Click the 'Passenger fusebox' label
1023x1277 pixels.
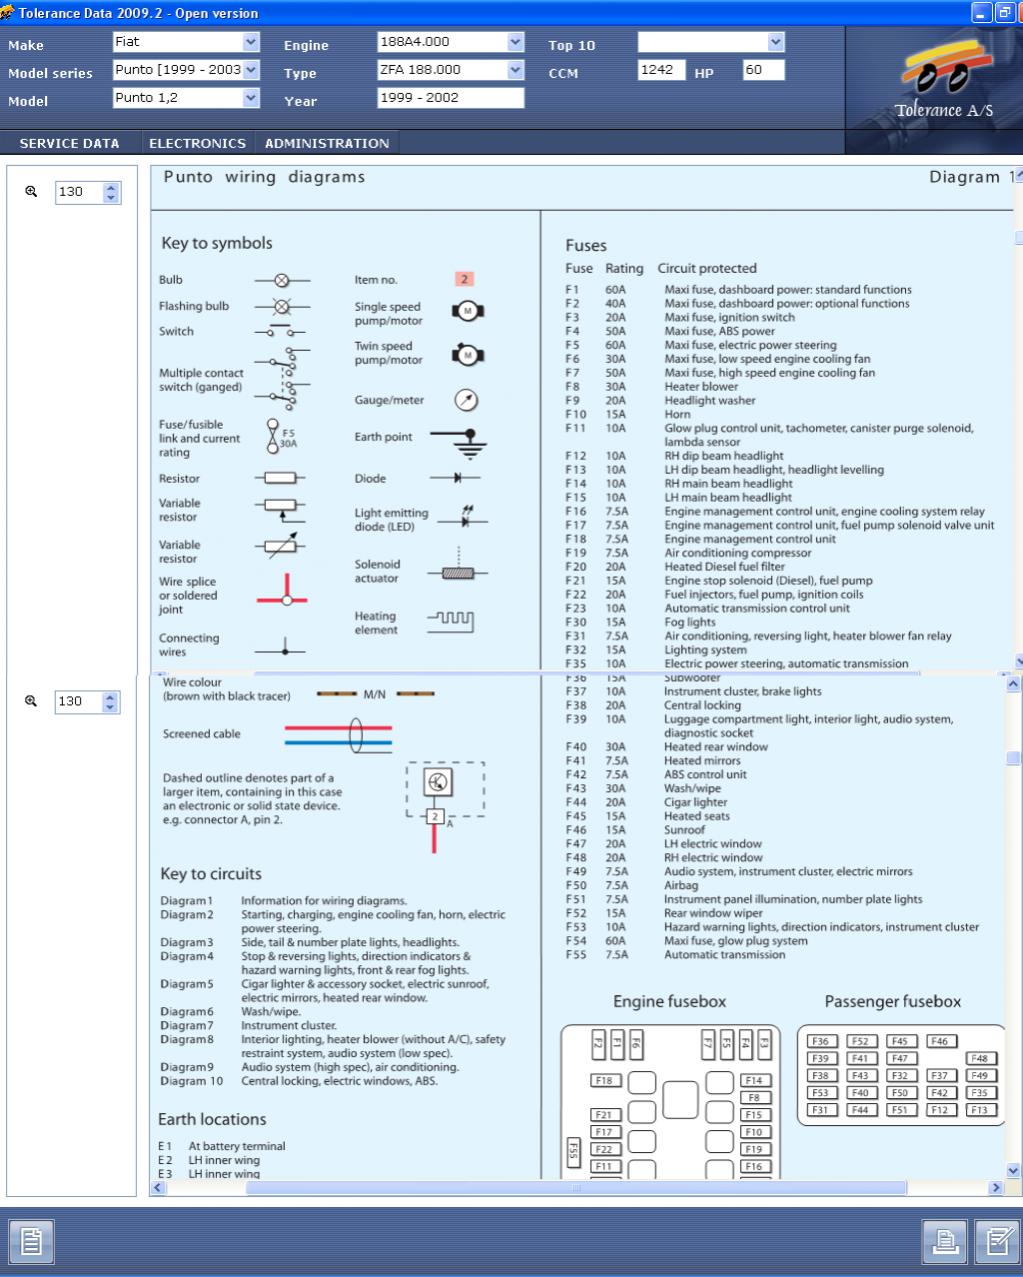point(892,1001)
